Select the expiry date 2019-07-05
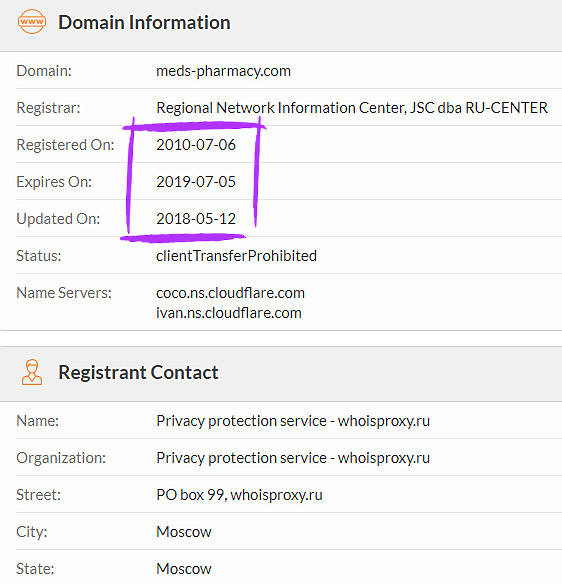This screenshot has height=584, width=562. 196,182
